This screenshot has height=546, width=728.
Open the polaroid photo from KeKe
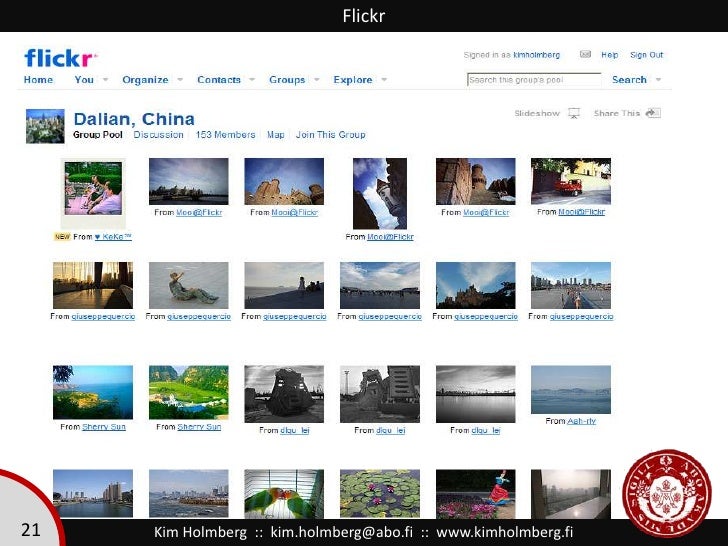[x=93, y=193]
